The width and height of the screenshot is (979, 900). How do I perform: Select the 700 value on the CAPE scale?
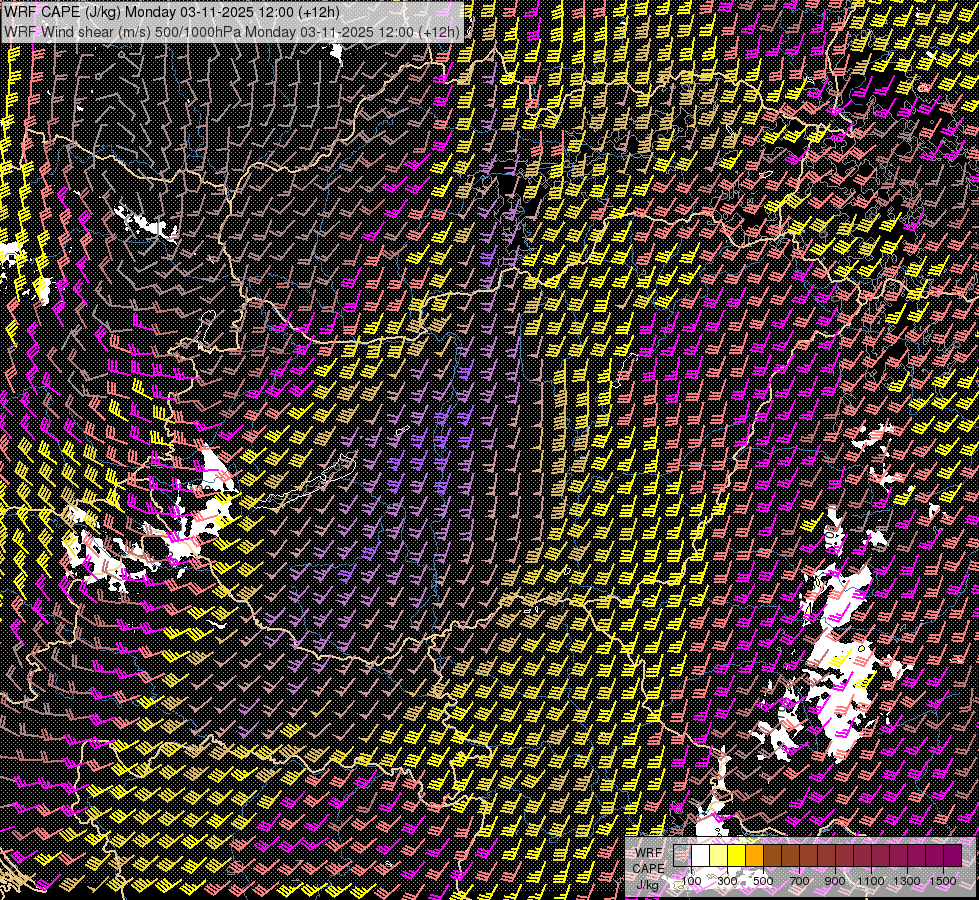(x=799, y=881)
